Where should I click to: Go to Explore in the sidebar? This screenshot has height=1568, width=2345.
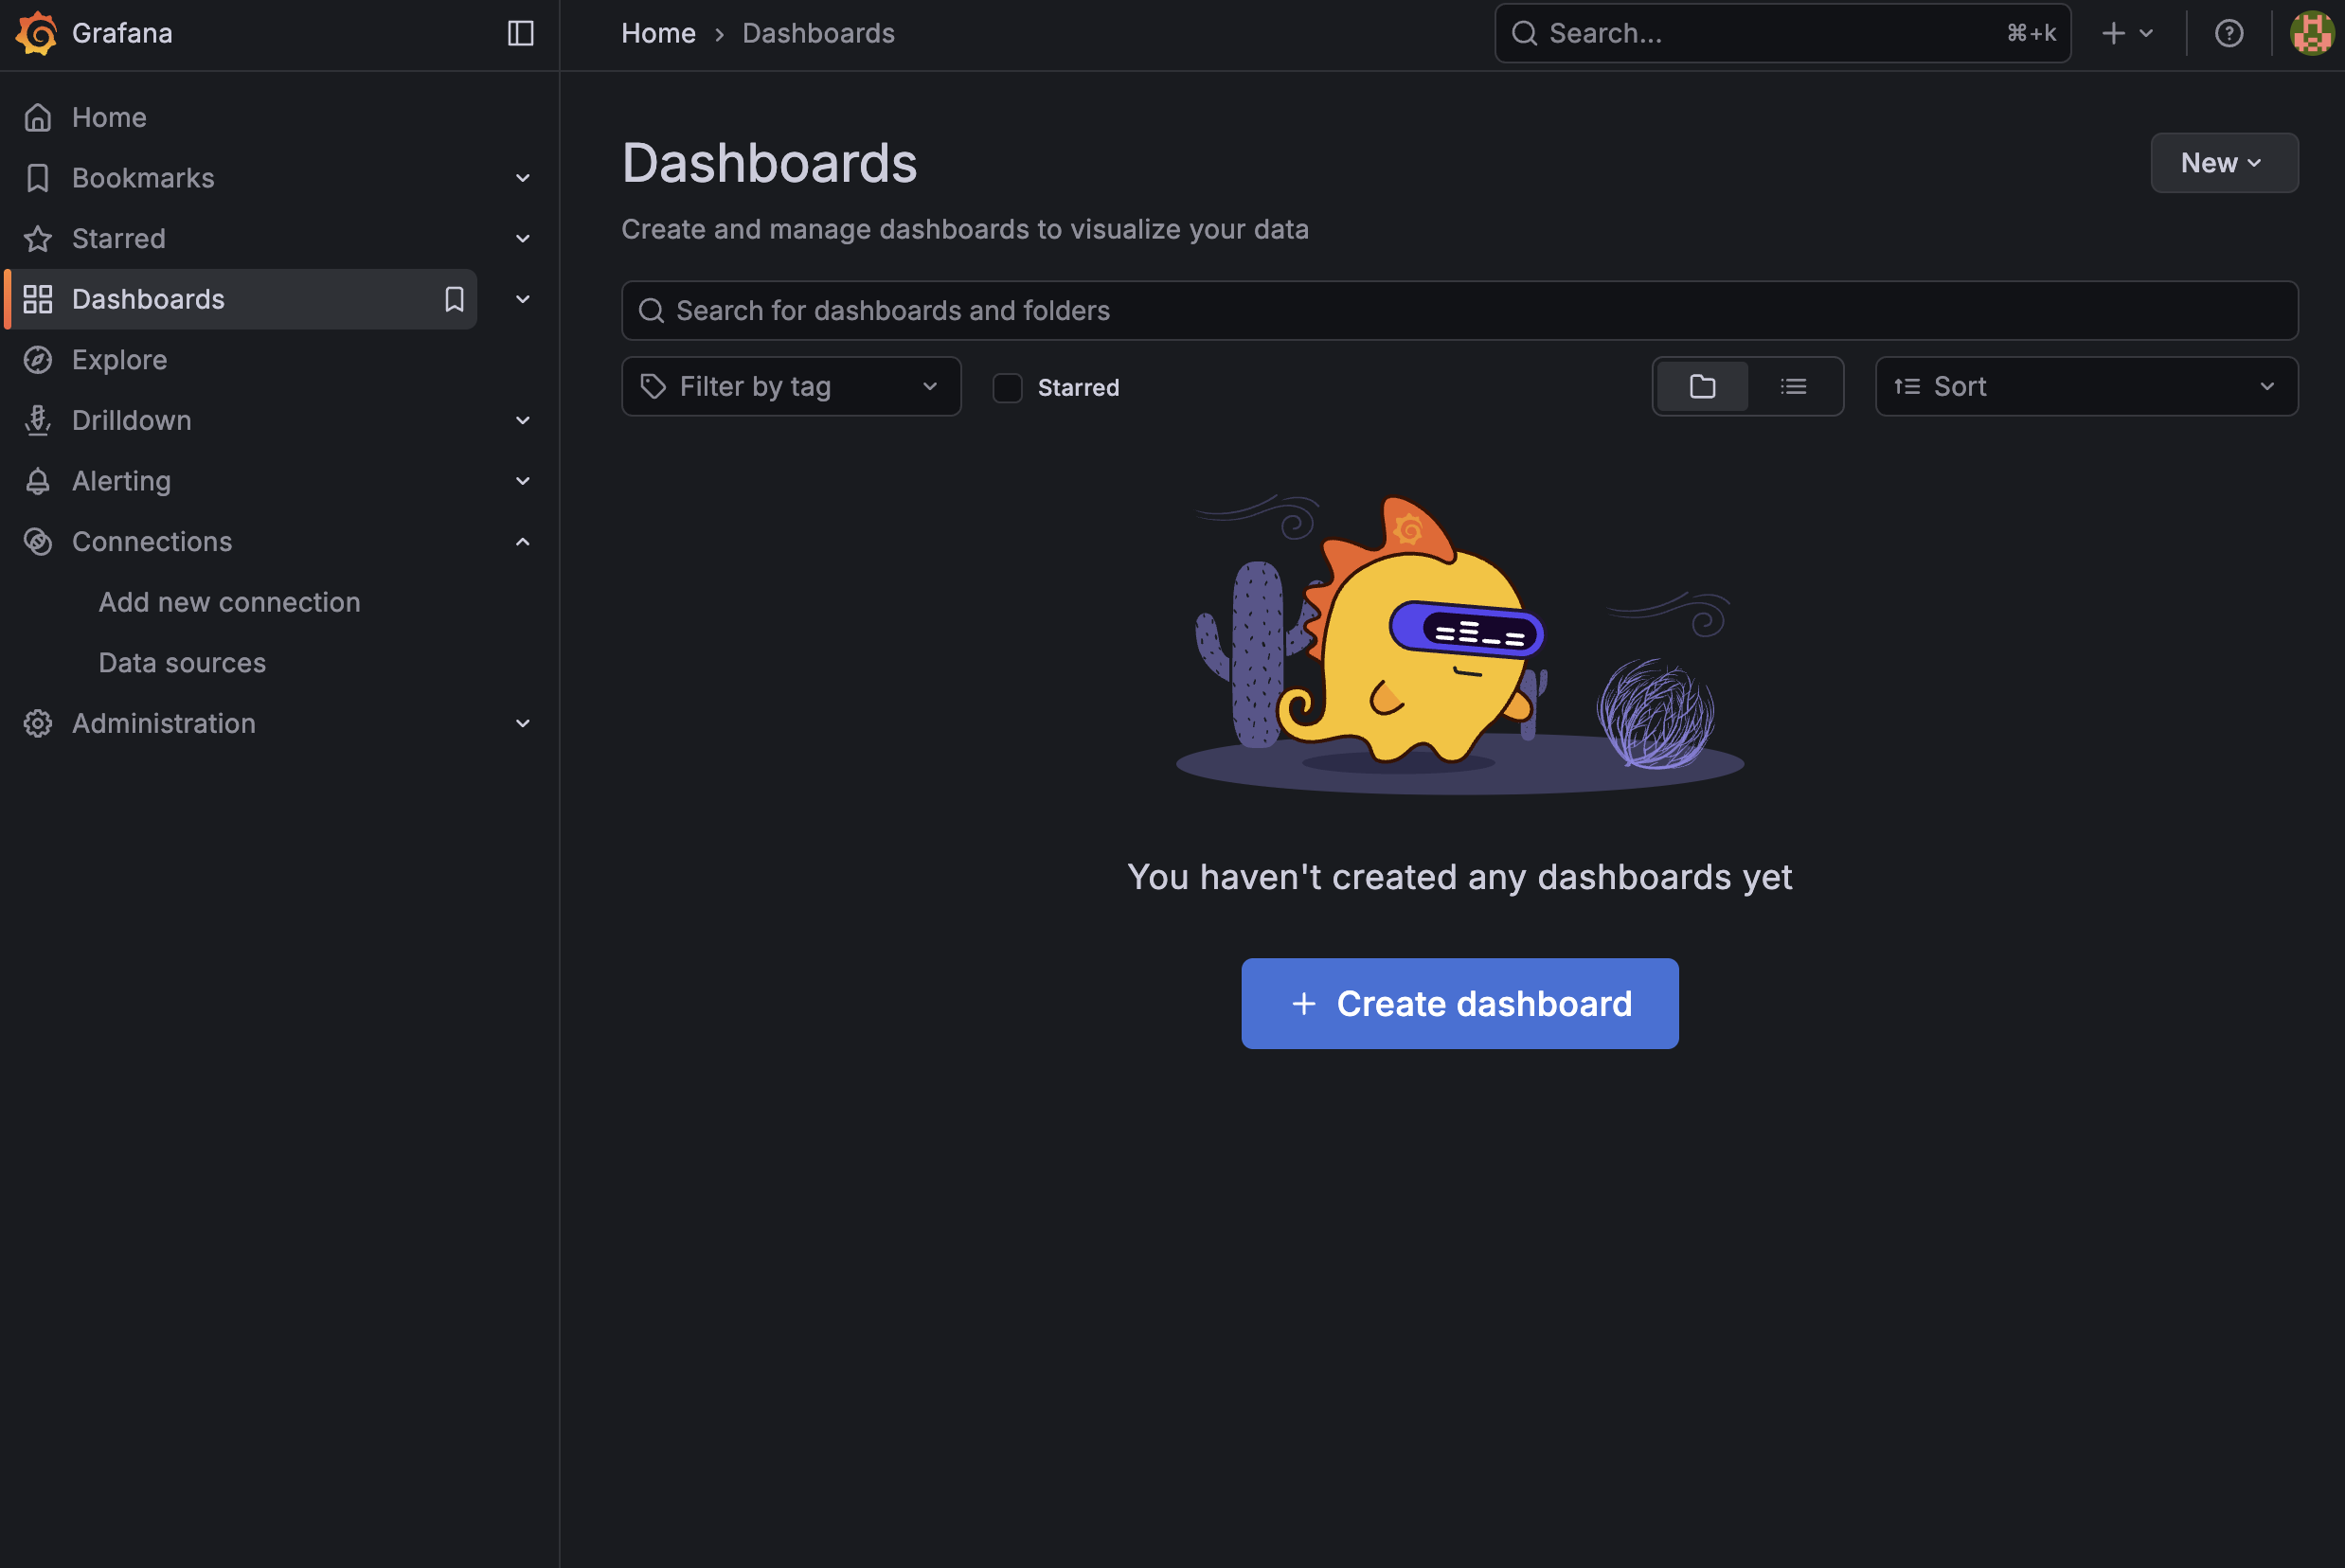click(x=119, y=360)
